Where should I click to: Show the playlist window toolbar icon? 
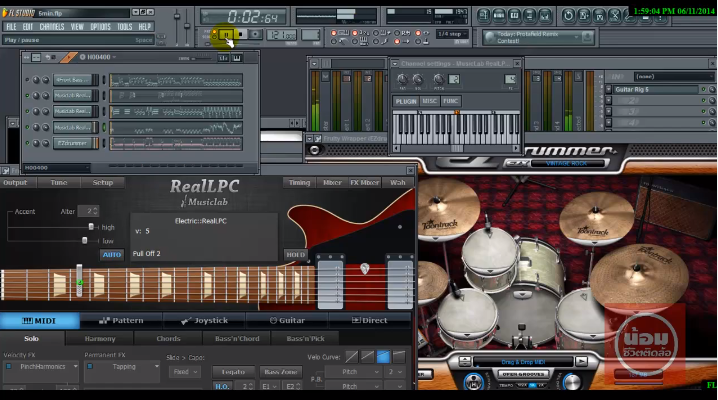[484, 16]
